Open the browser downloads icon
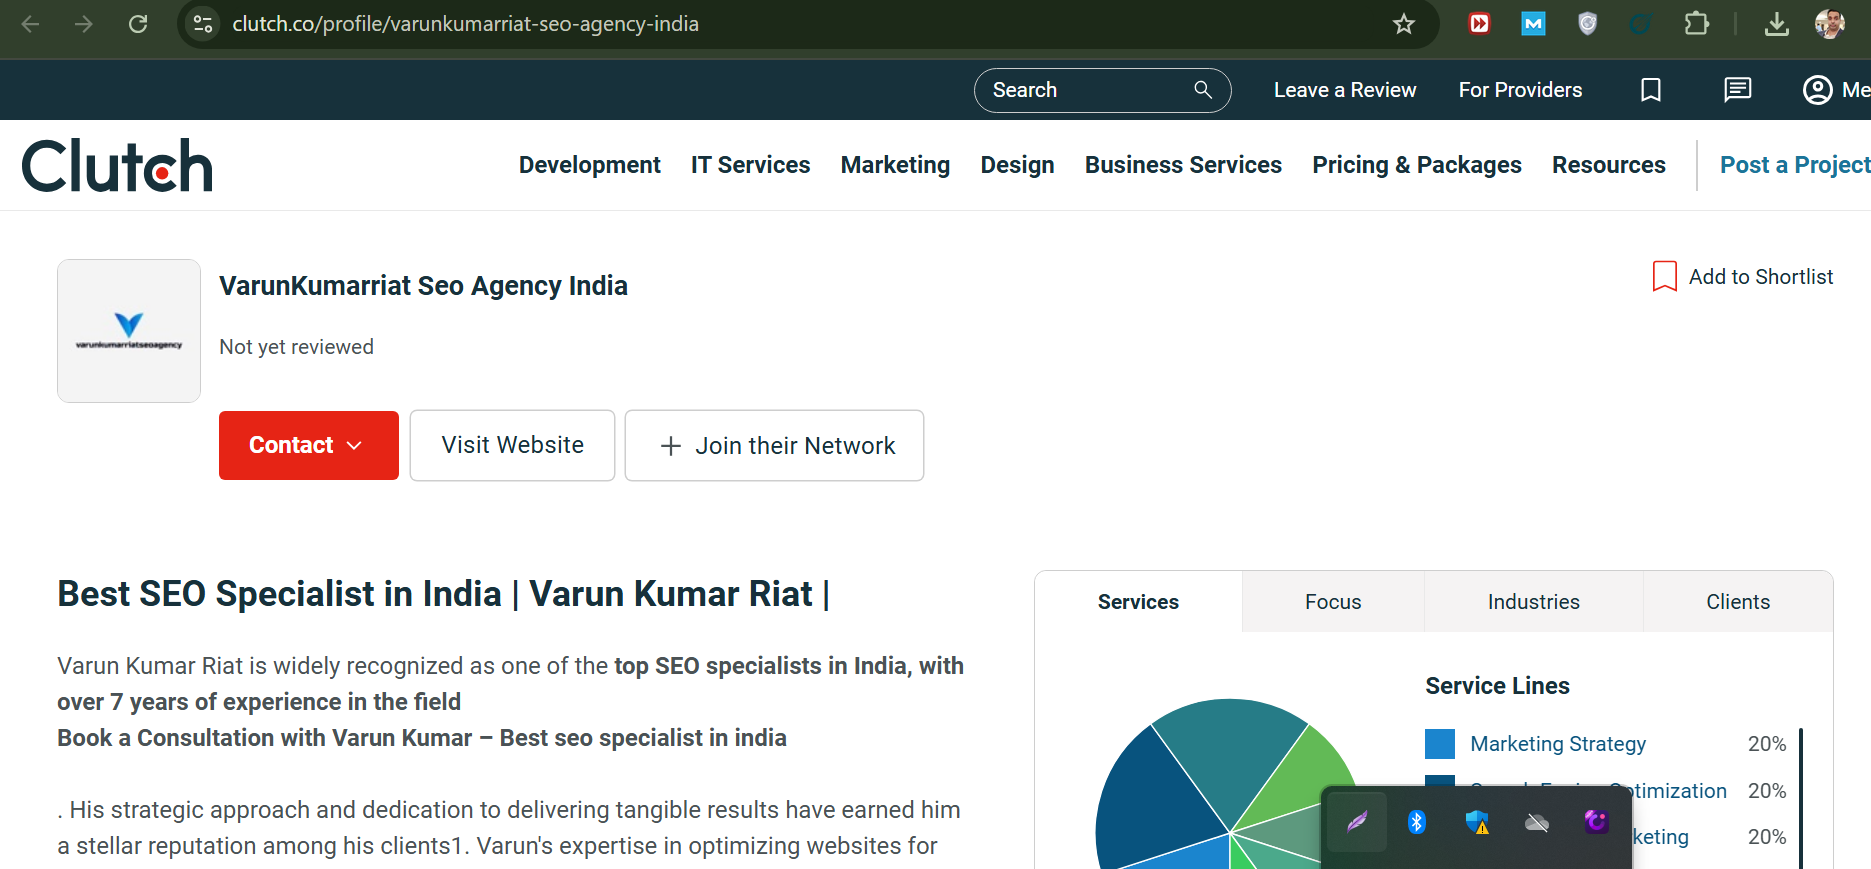Screen dimensions: 1871x869 coord(1776,24)
